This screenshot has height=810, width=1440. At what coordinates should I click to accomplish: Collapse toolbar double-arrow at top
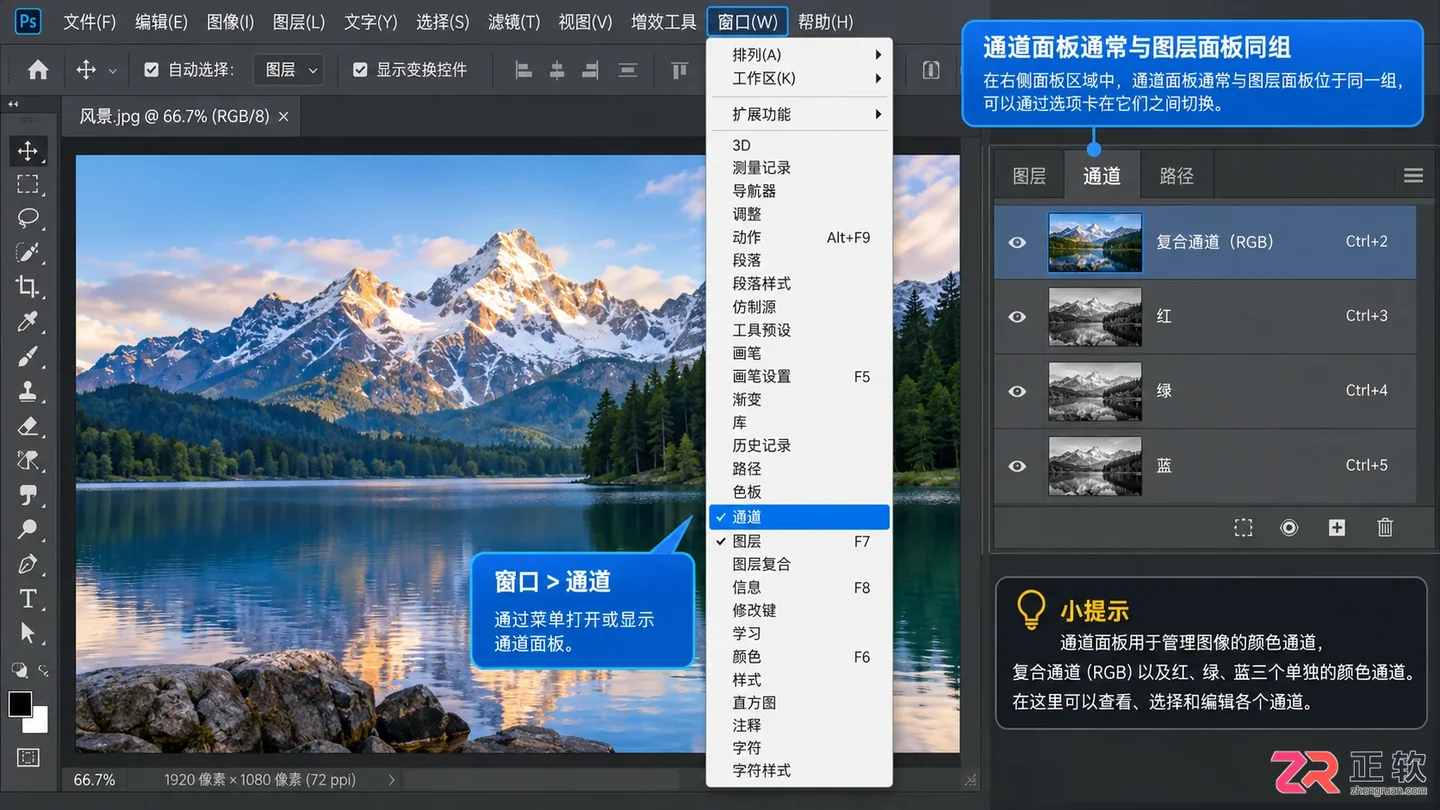(14, 104)
